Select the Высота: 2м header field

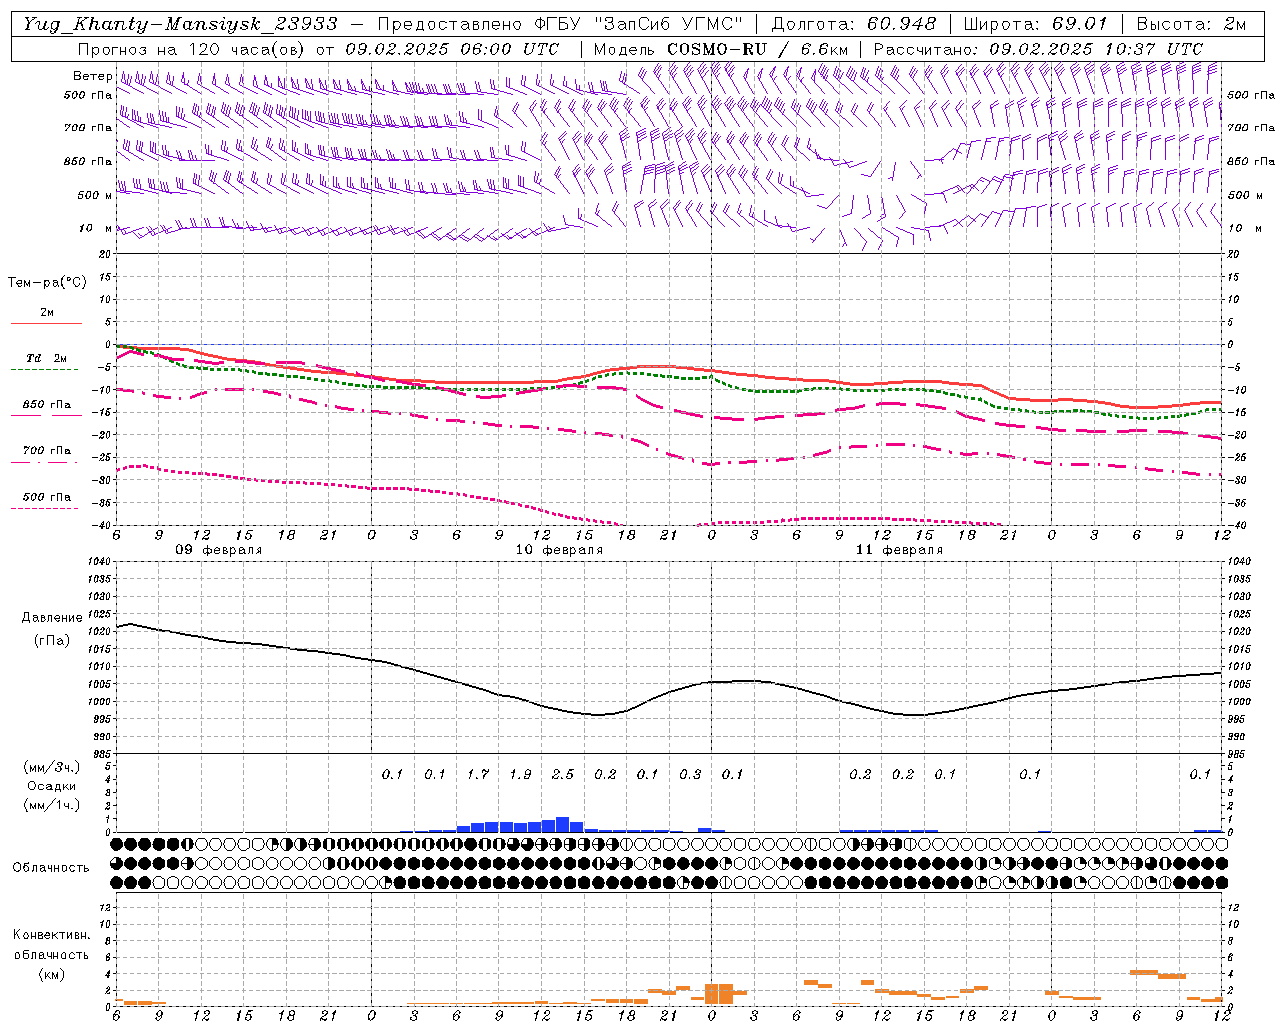pyautogui.click(x=1191, y=23)
